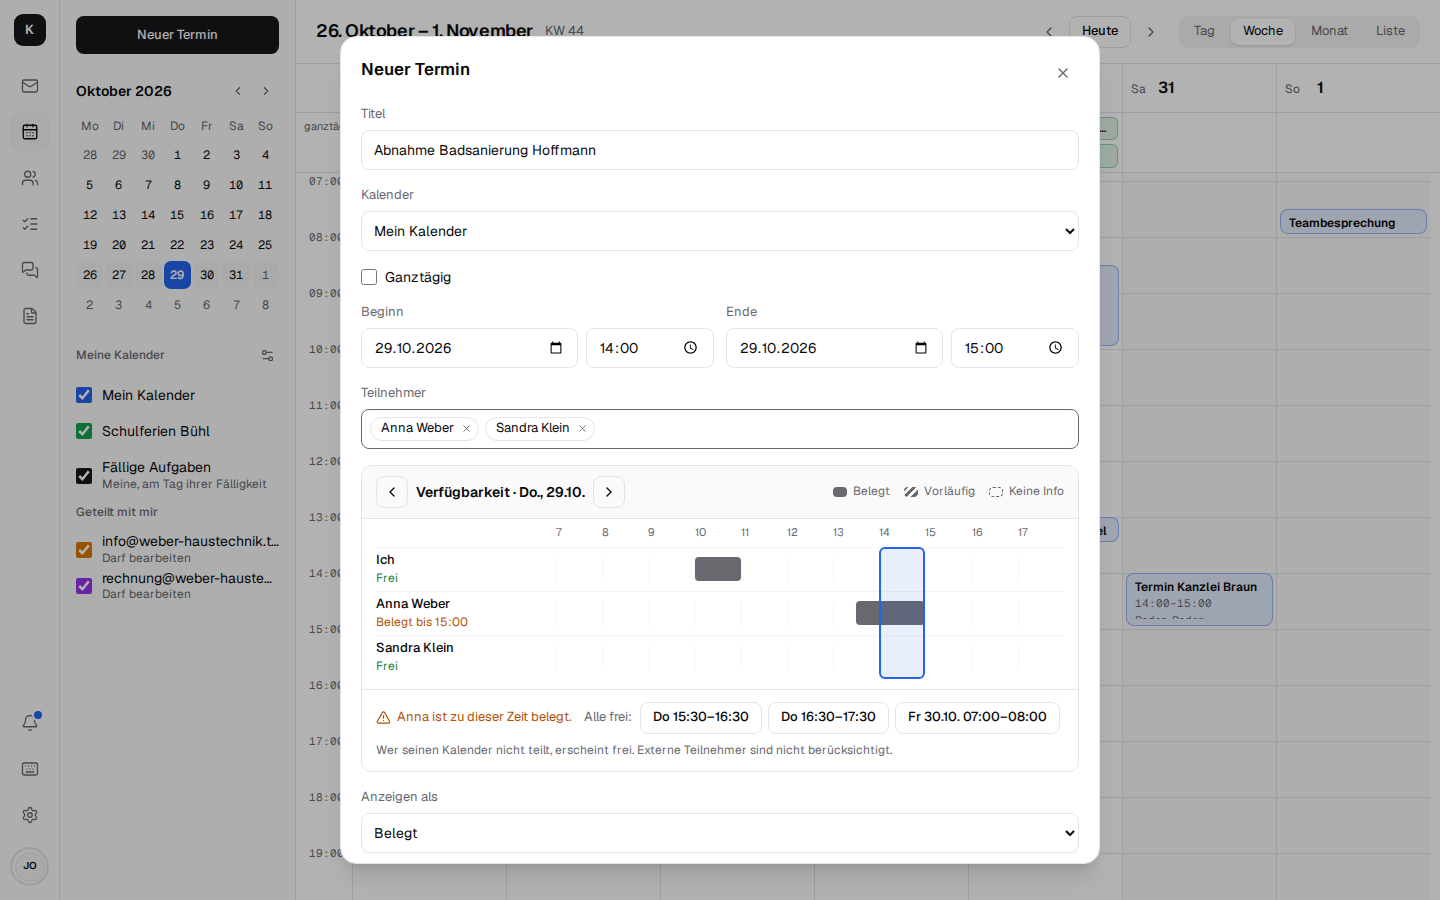The height and width of the screenshot is (900, 1440).
Task: Switch to the Tag view
Action: [1204, 31]
